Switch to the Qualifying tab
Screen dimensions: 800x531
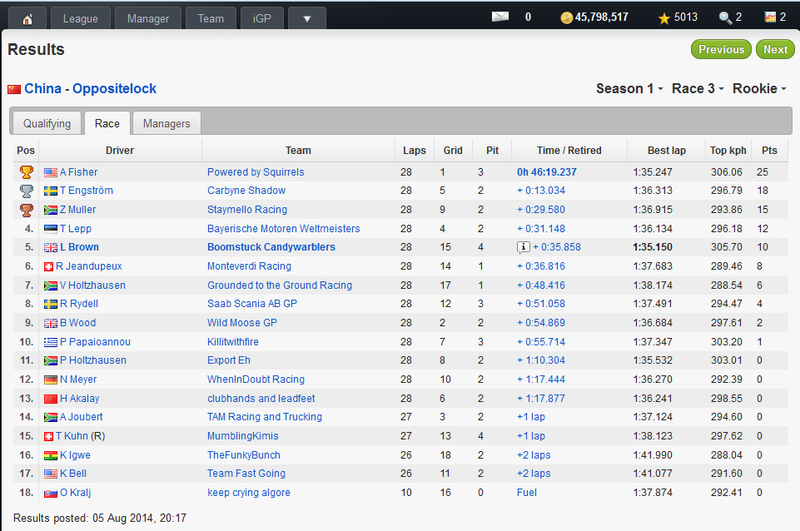coord(47,124)
